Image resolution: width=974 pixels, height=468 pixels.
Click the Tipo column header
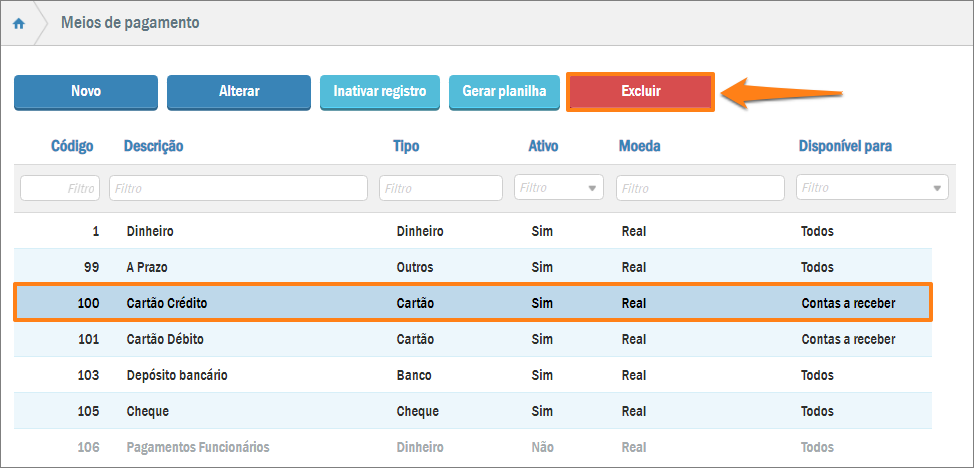click(406, 146)
